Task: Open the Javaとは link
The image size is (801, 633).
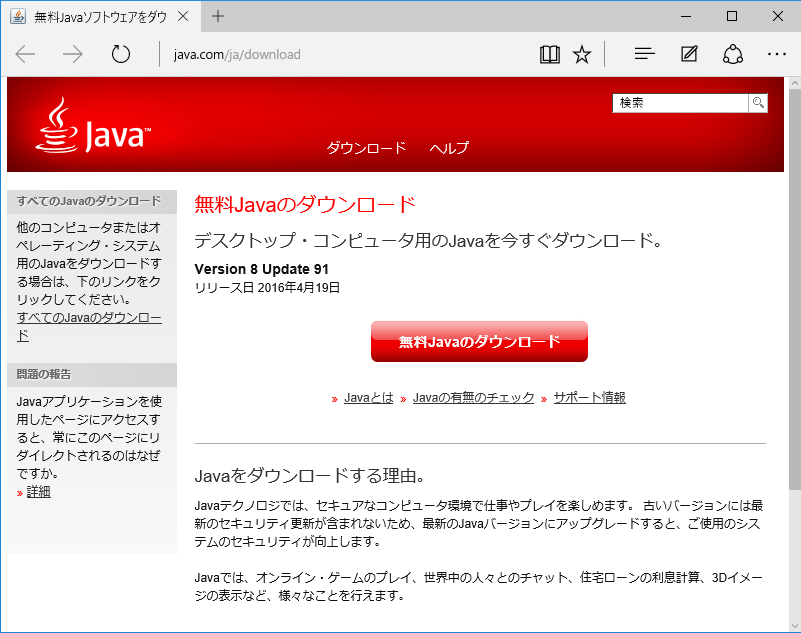Action: coord(368,398)
